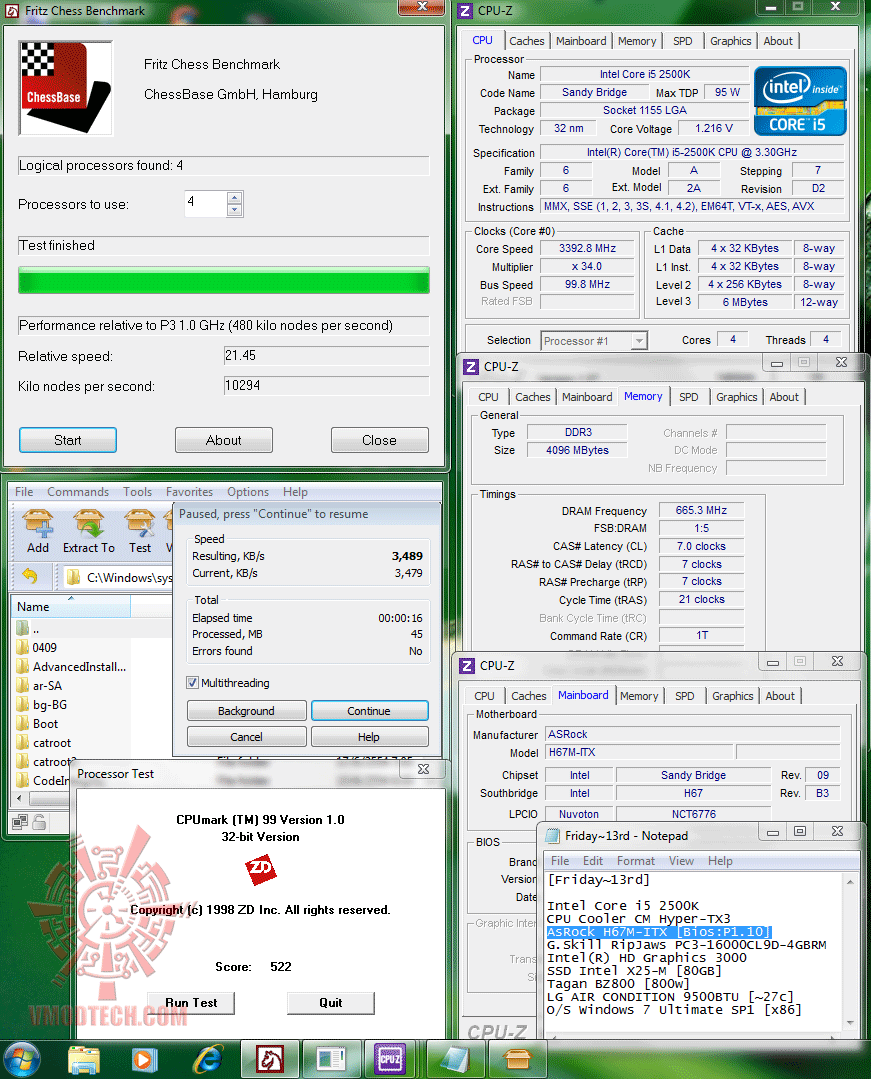The image size is (871, 1079).
Task: Click the WinRAR status bar lock icon
Action: pos(39,822)
